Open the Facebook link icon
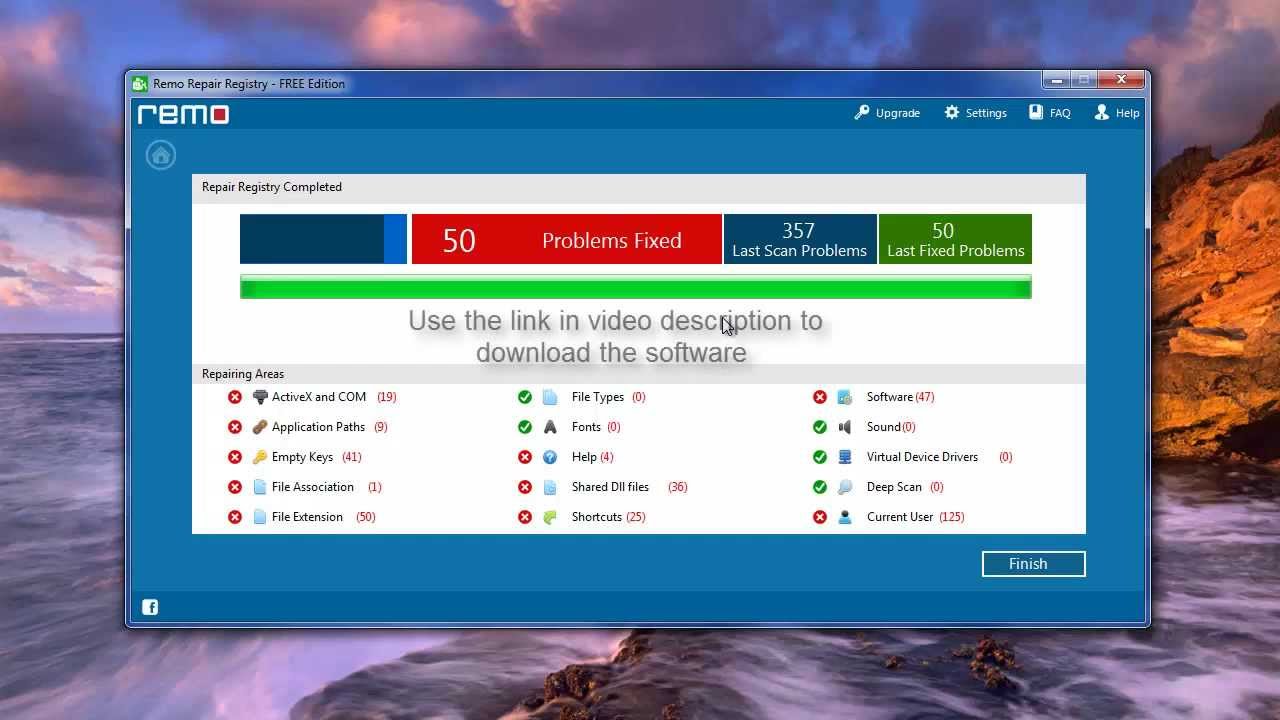 [150, 607]
